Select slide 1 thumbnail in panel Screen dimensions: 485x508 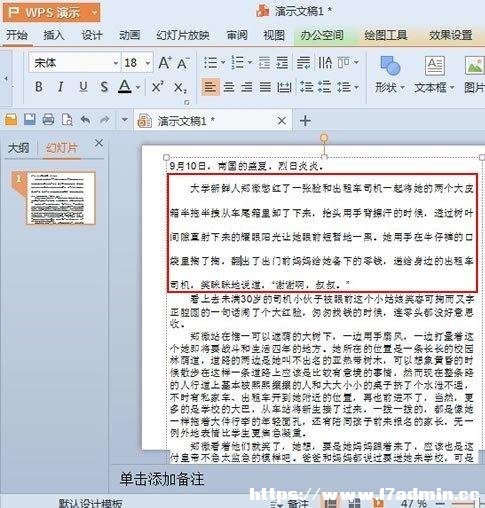pyautogui.click(x=60, y=198)
